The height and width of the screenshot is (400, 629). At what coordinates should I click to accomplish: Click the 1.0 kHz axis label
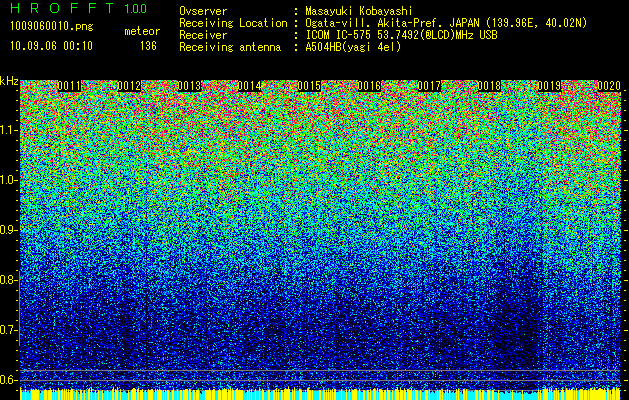pyautogui.click(x=9, y=180)
